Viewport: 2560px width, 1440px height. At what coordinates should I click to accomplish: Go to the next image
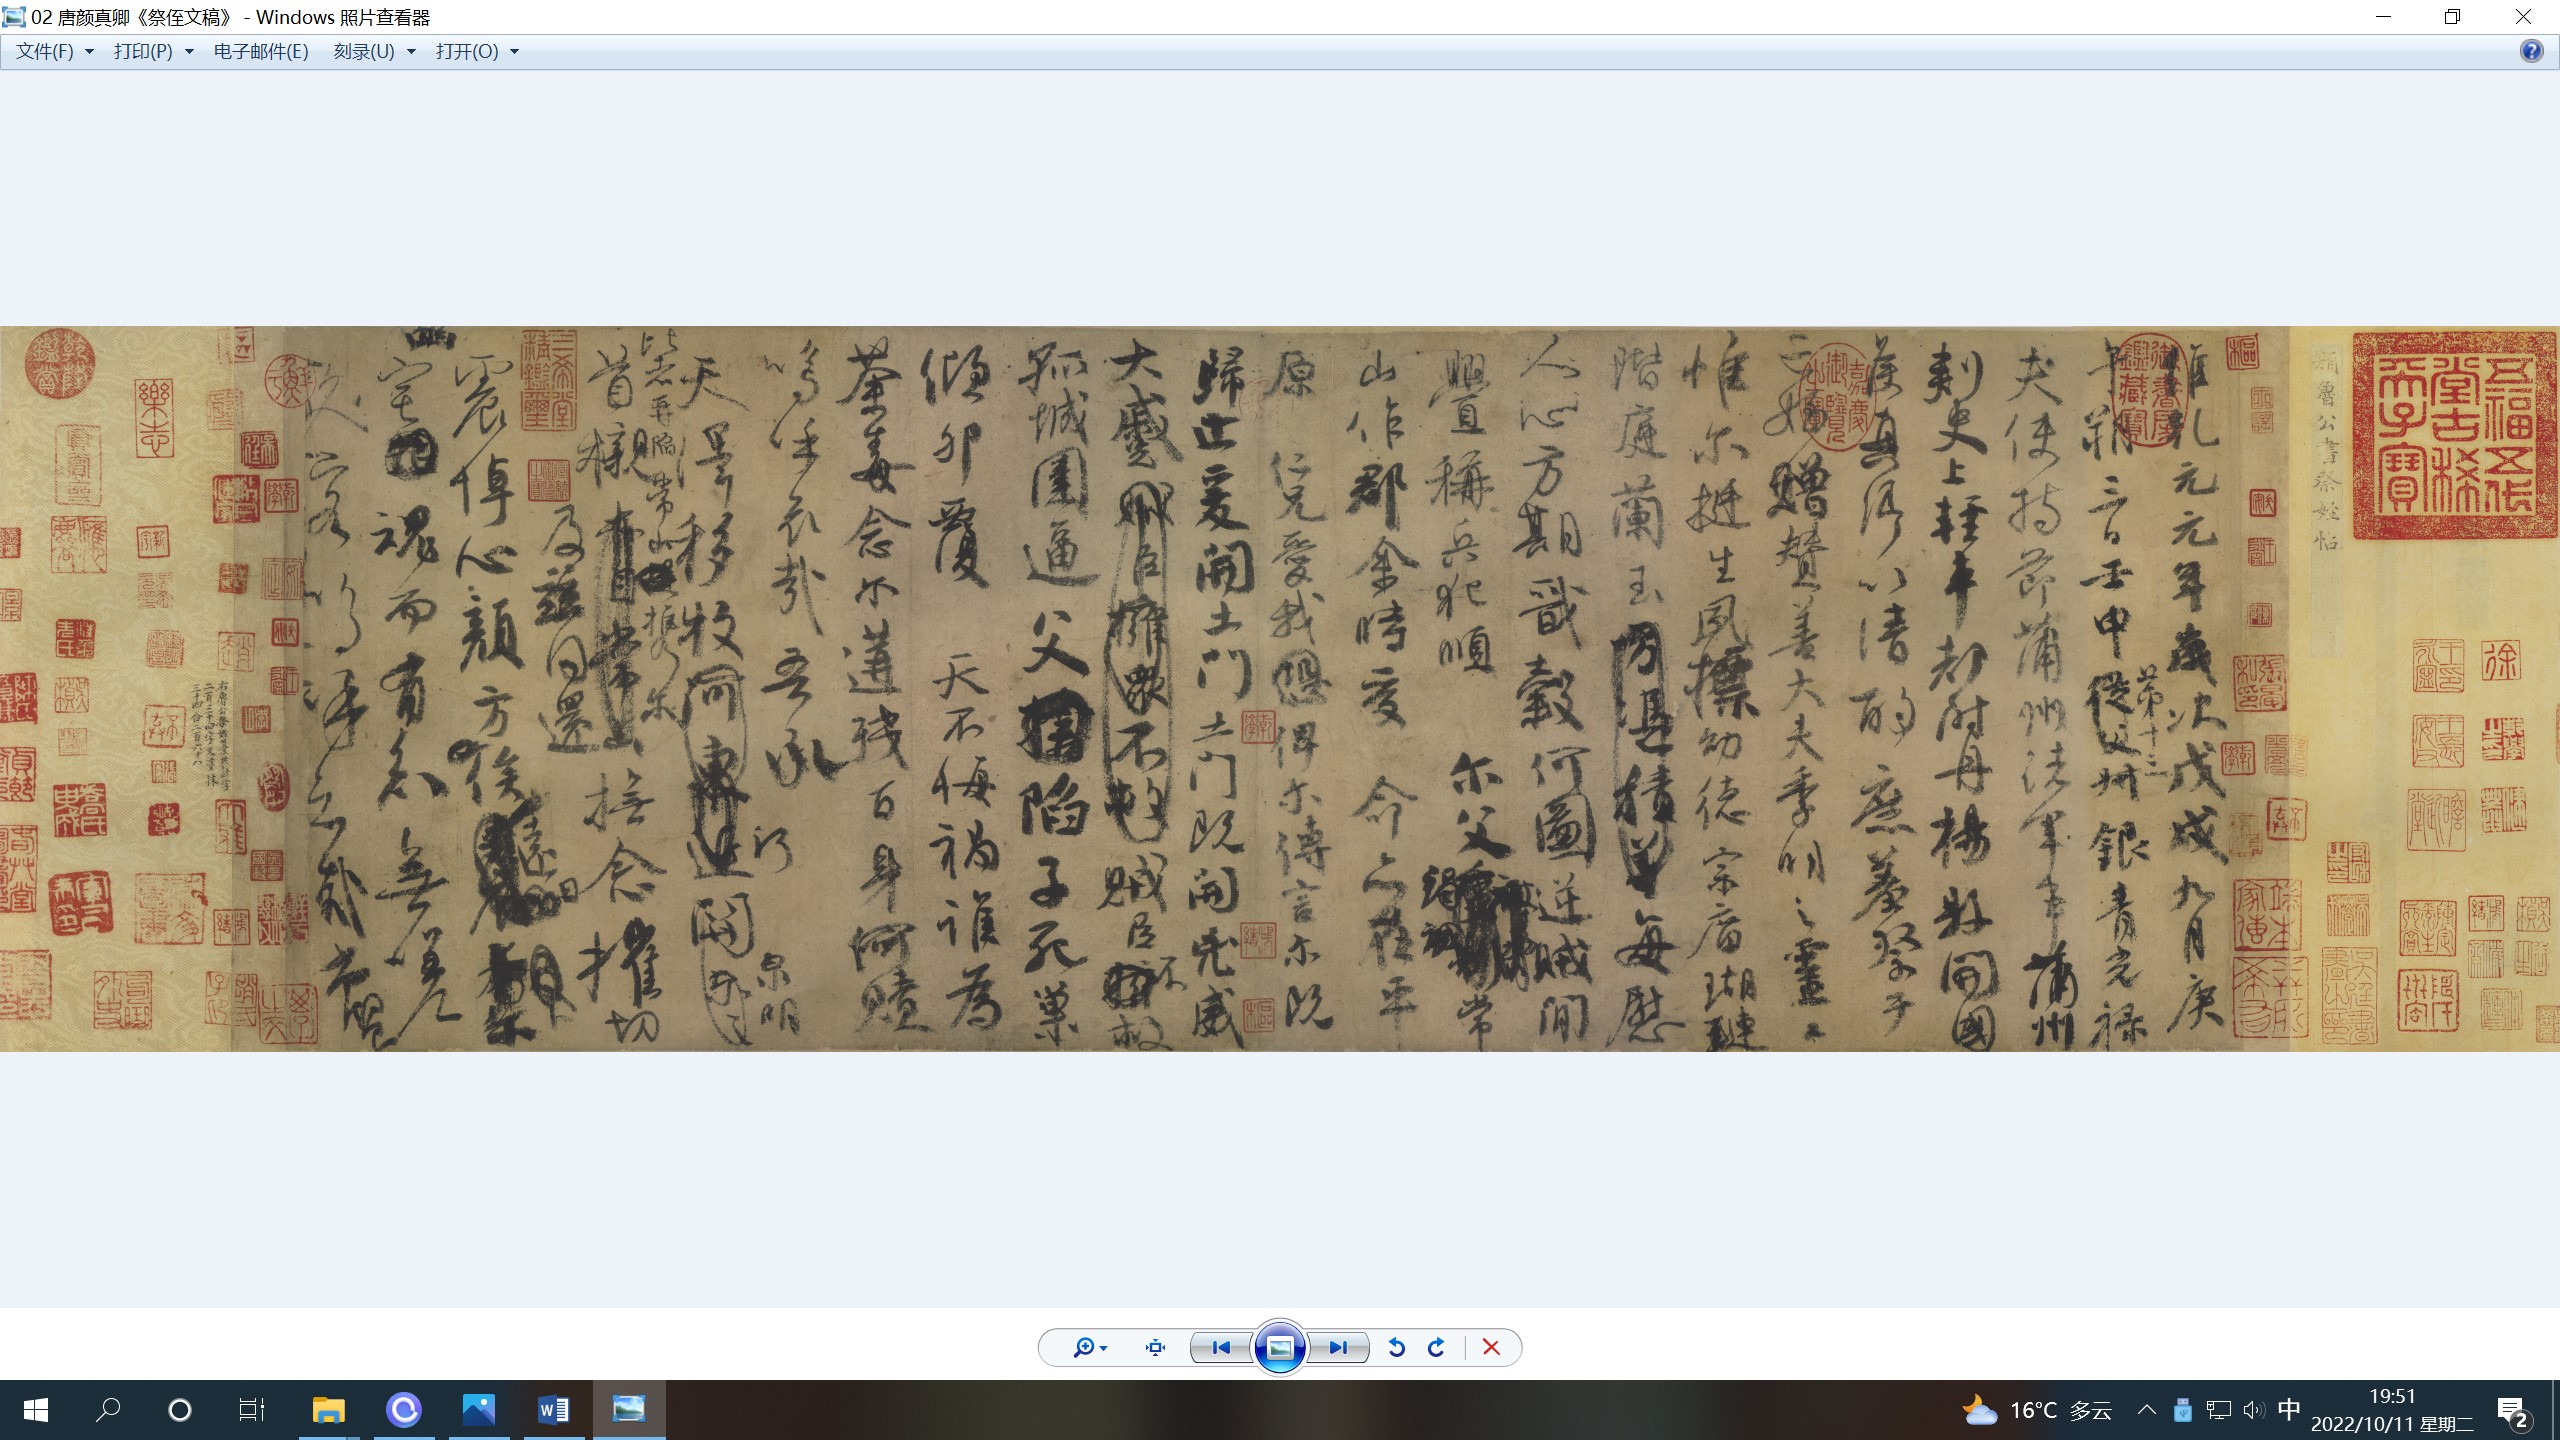point(1338,1348)
